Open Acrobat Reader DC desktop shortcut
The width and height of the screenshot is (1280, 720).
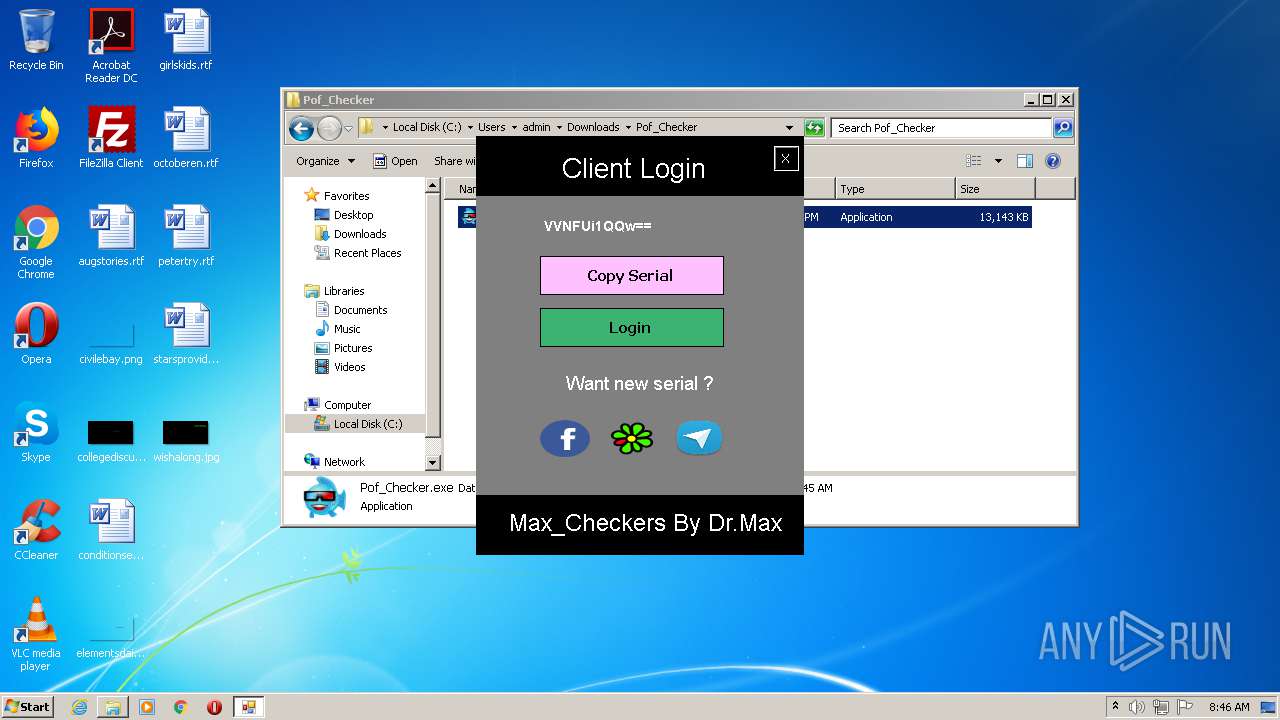click(x=111, y=47)
